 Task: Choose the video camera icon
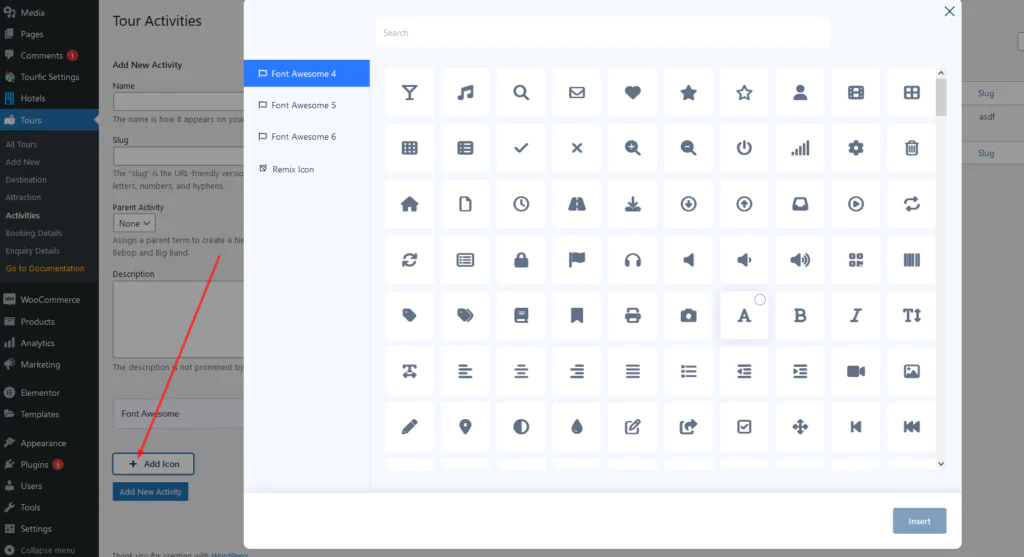pos(856,372)
